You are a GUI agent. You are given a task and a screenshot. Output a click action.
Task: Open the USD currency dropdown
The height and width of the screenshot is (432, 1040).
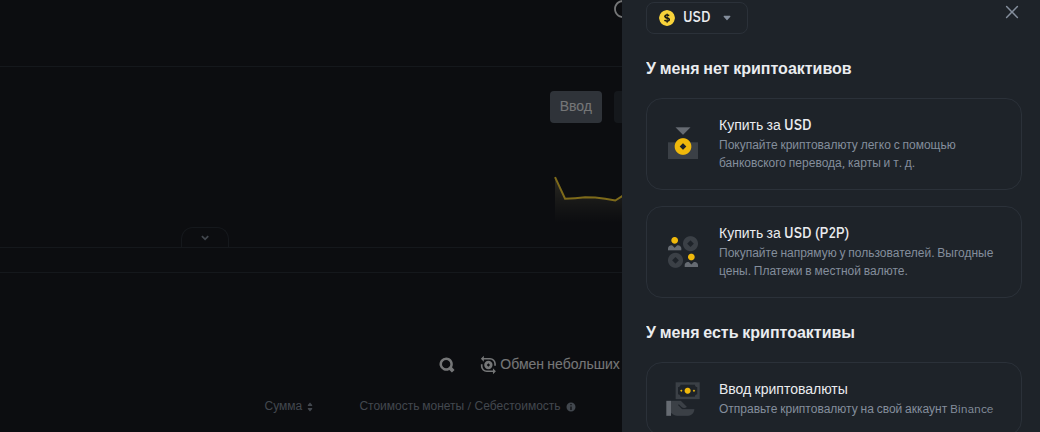pyautogui.click(x=697, y=18)
